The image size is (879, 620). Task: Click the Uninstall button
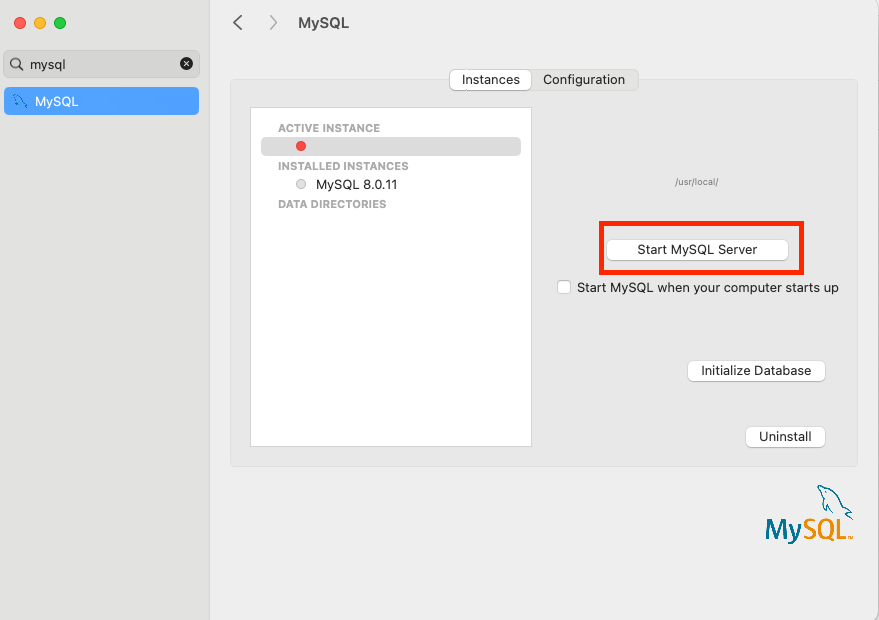coord(785,437)
